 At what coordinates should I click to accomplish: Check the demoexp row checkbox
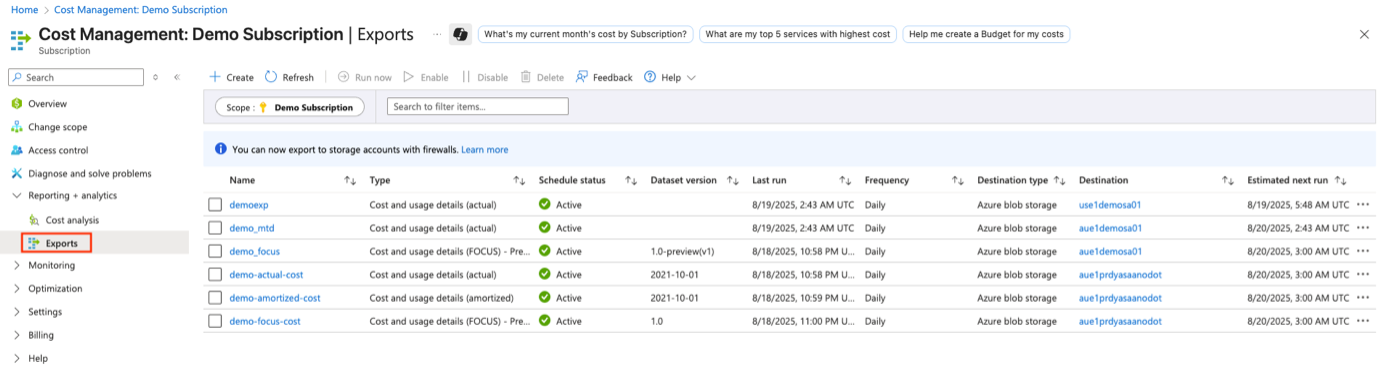tap(215, 204)
